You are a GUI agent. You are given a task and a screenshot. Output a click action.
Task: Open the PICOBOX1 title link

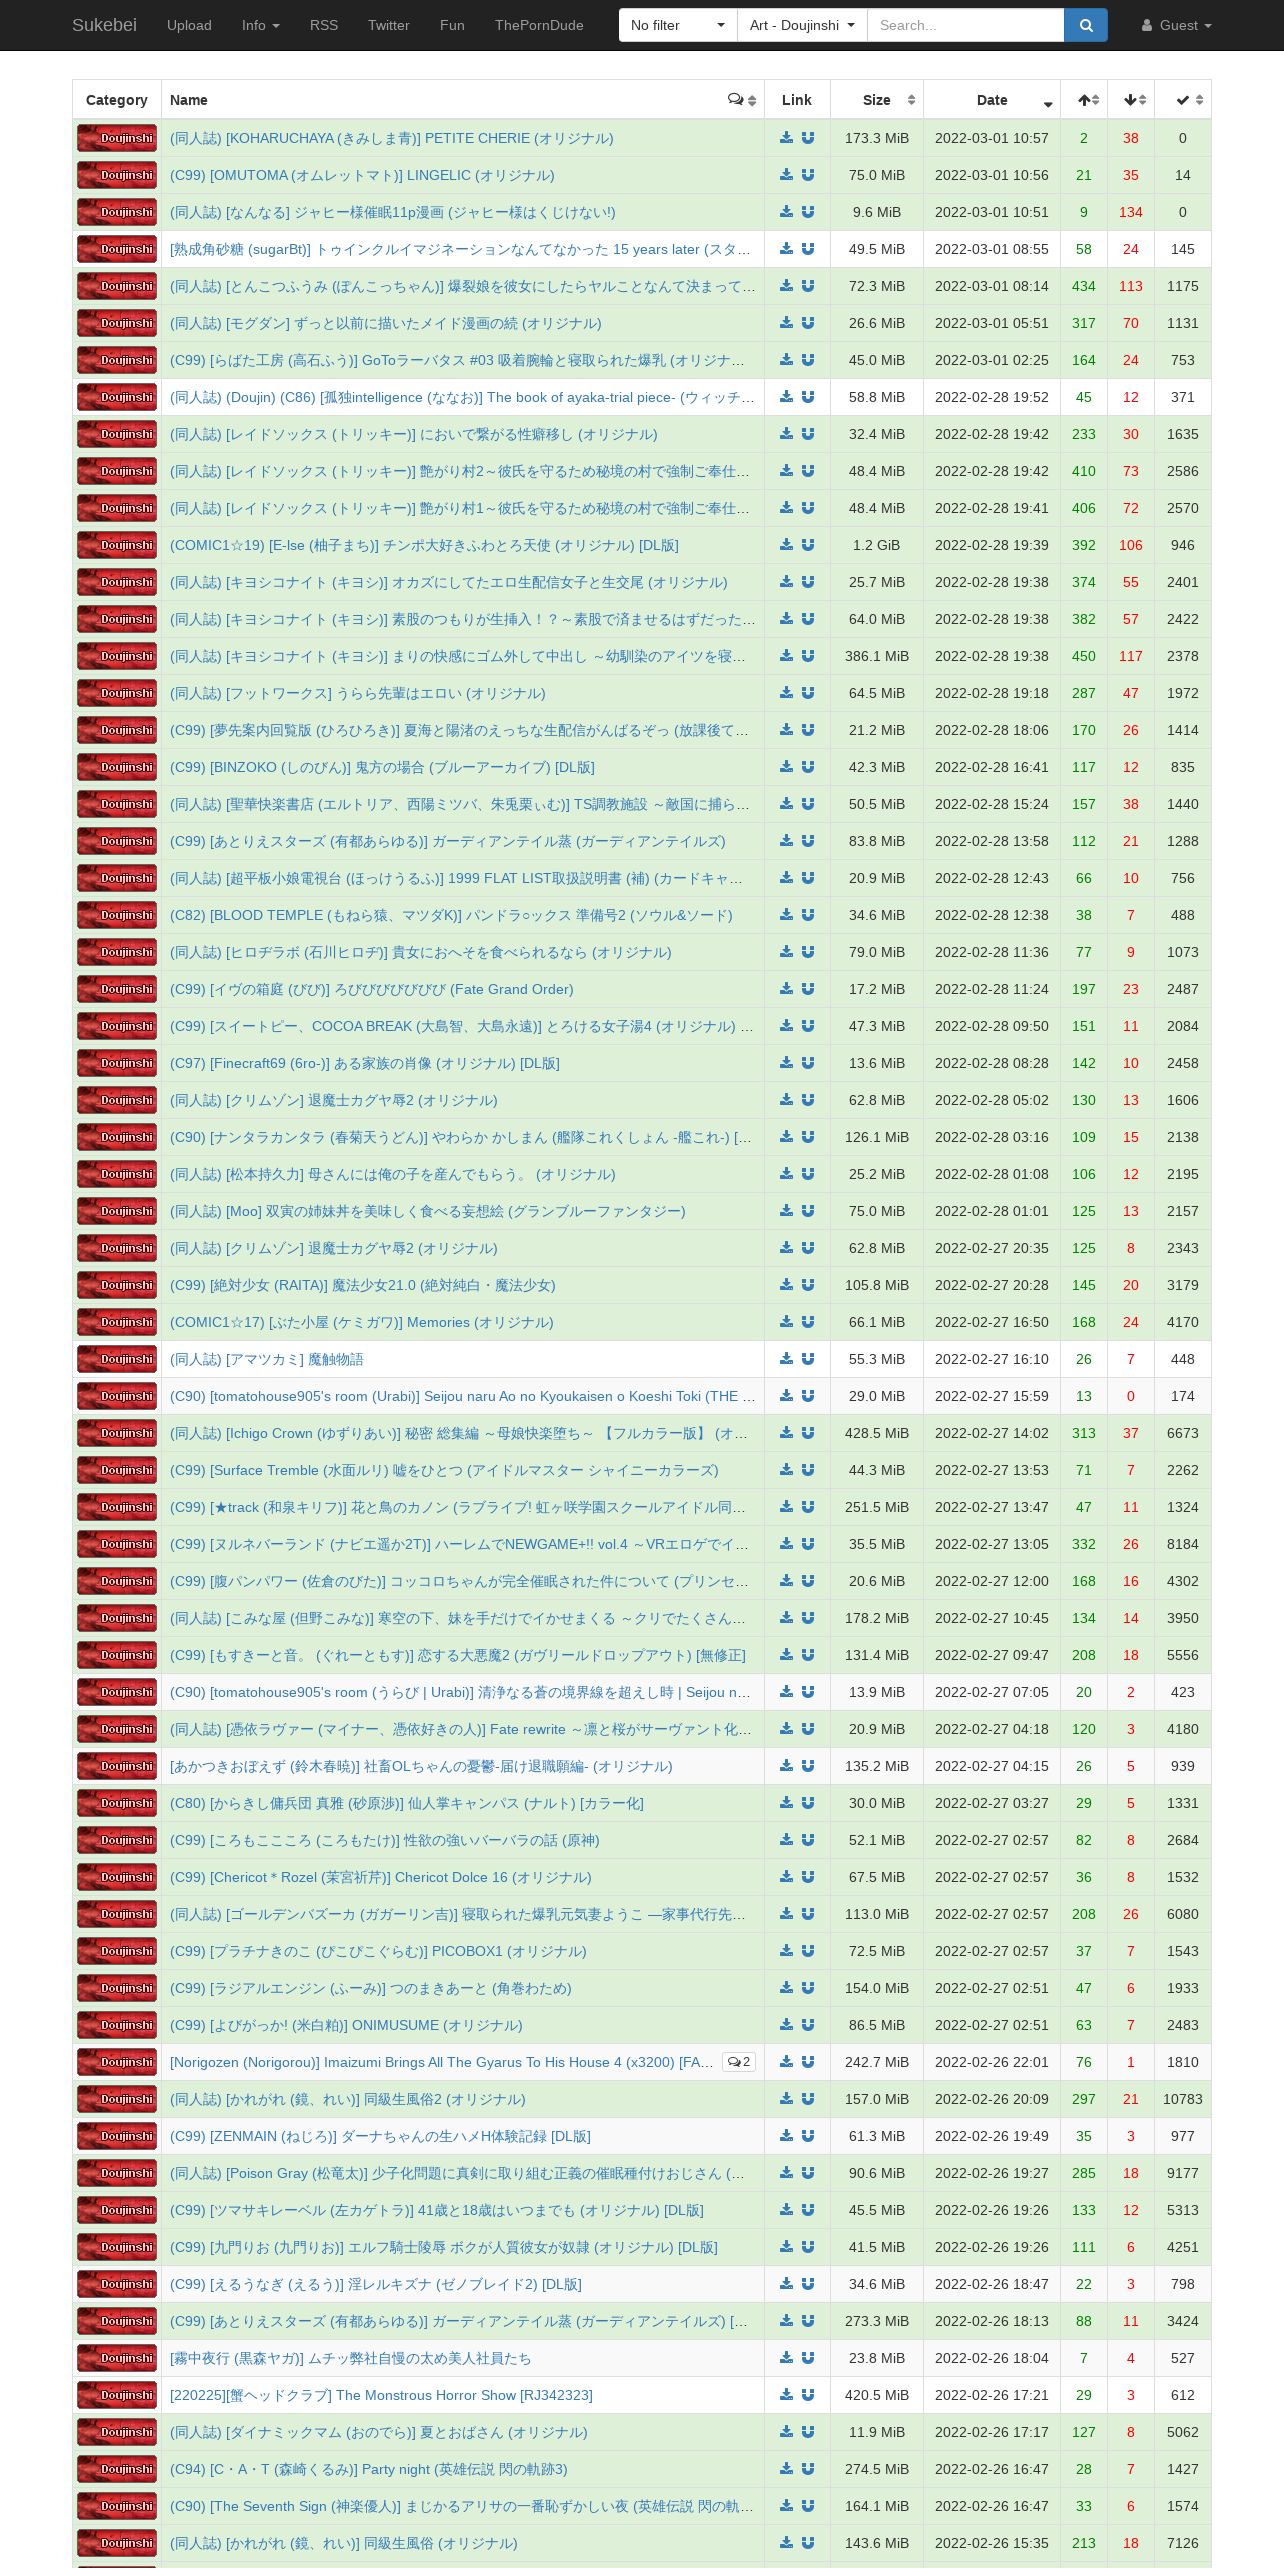tap(378, 1951)
